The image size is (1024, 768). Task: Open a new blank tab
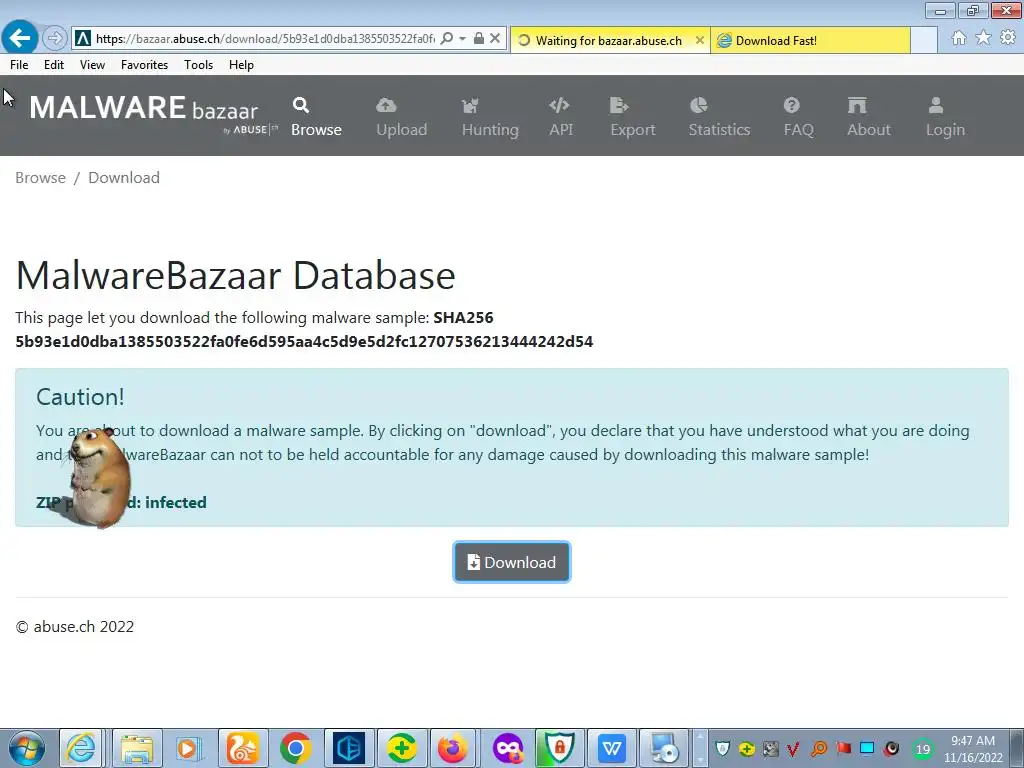(x=924, y=40)
